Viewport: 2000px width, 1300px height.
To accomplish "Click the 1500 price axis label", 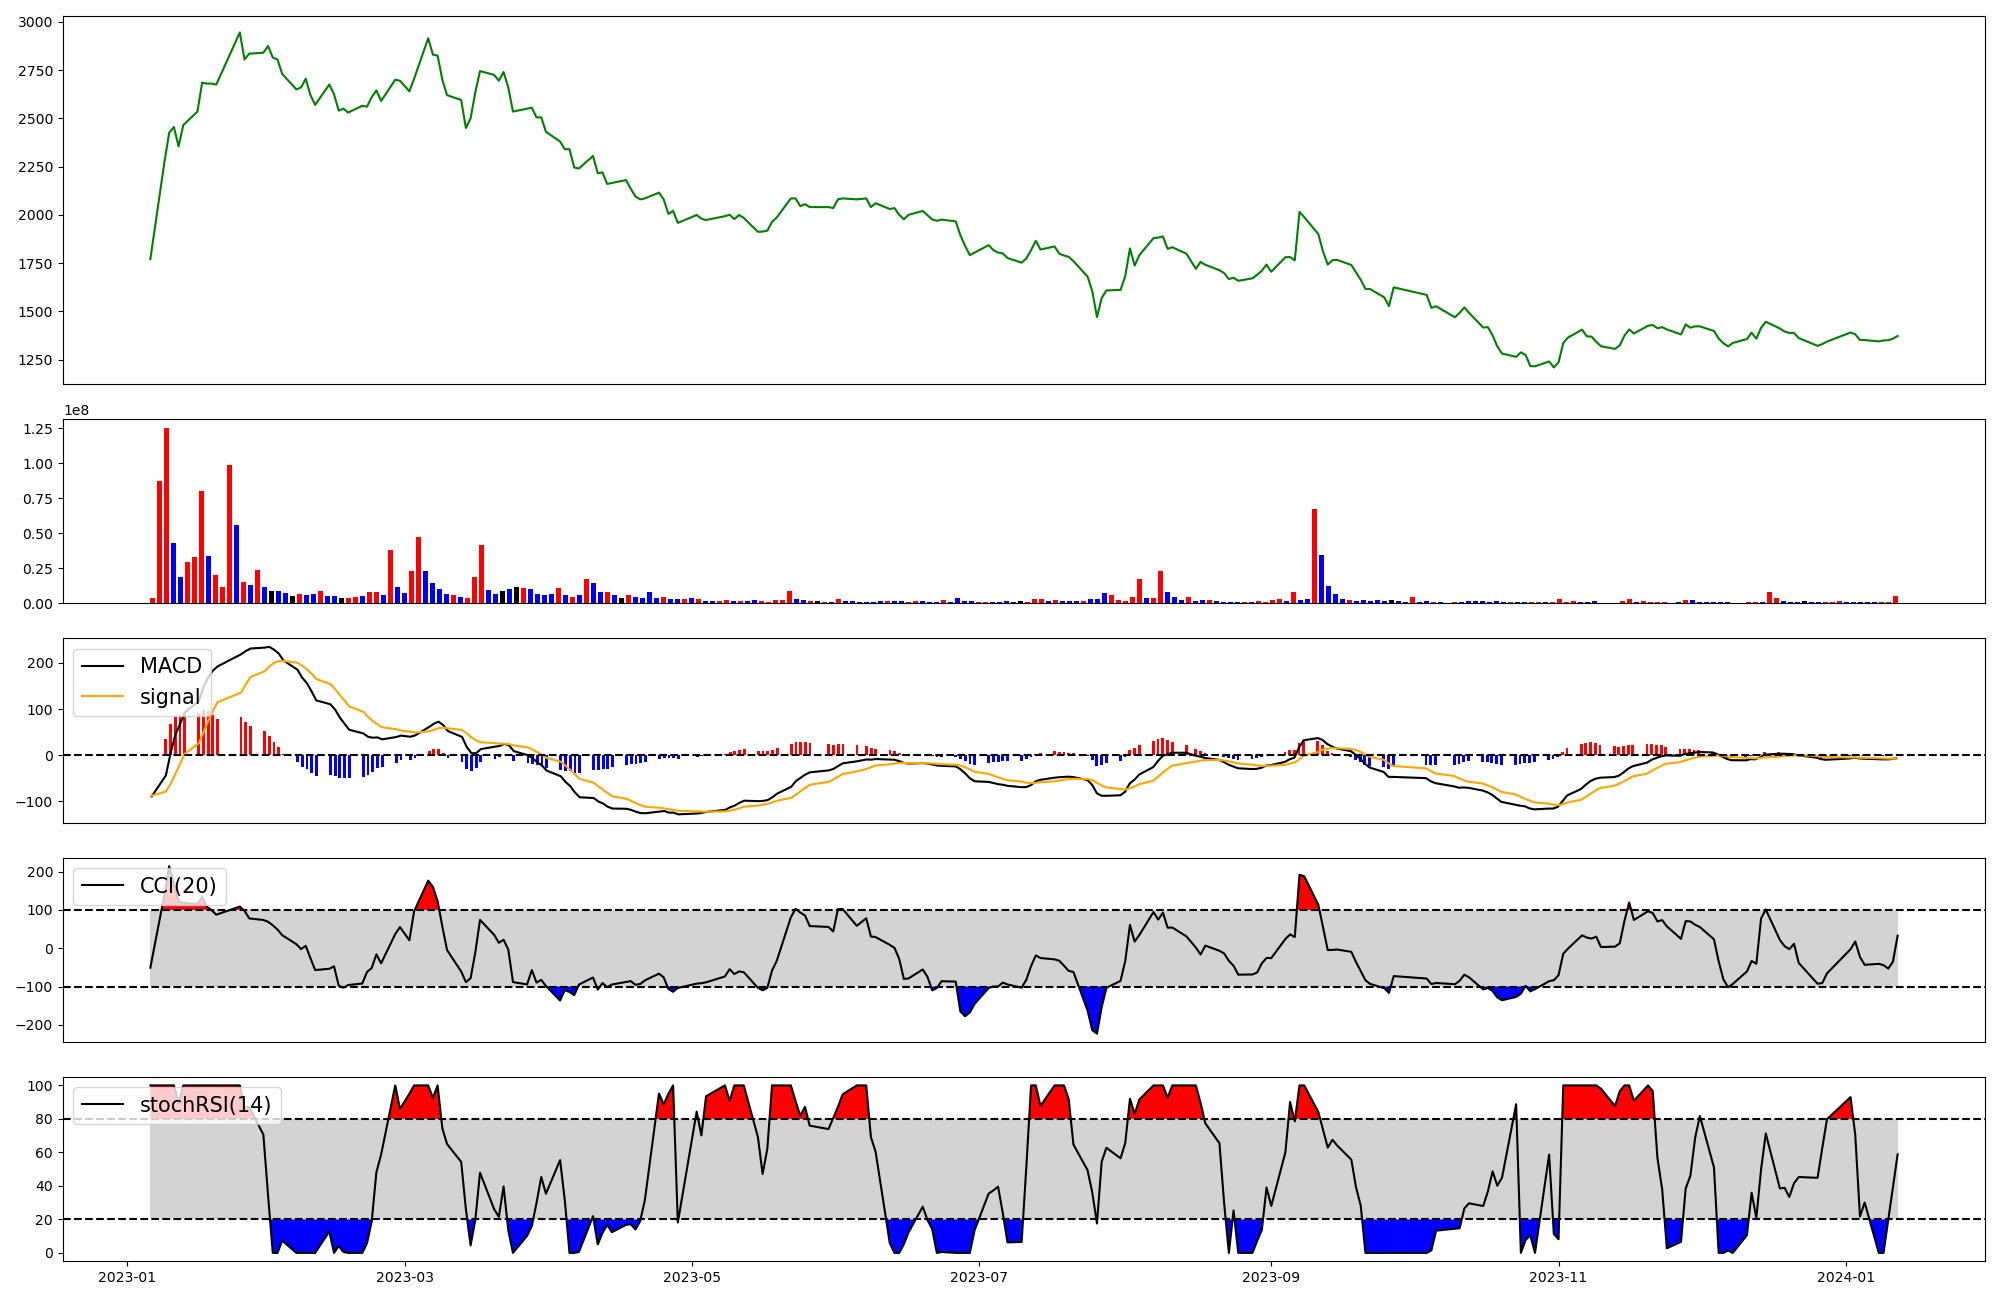I will pyautogui.click(x=36, y=312).
